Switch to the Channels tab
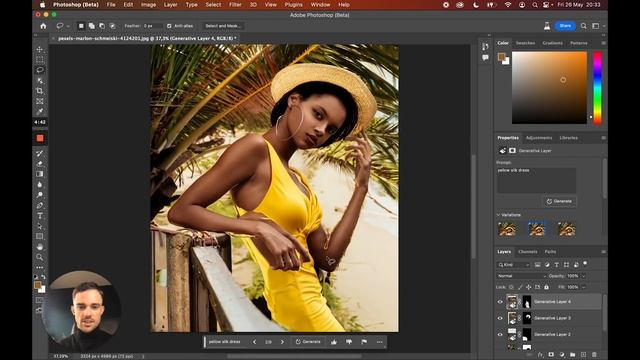 528,252
